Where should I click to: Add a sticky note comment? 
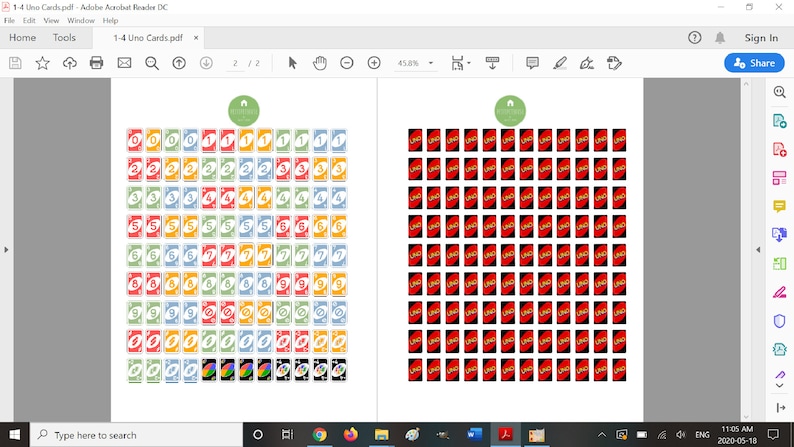pyautogui.click(x=532, y=63)
